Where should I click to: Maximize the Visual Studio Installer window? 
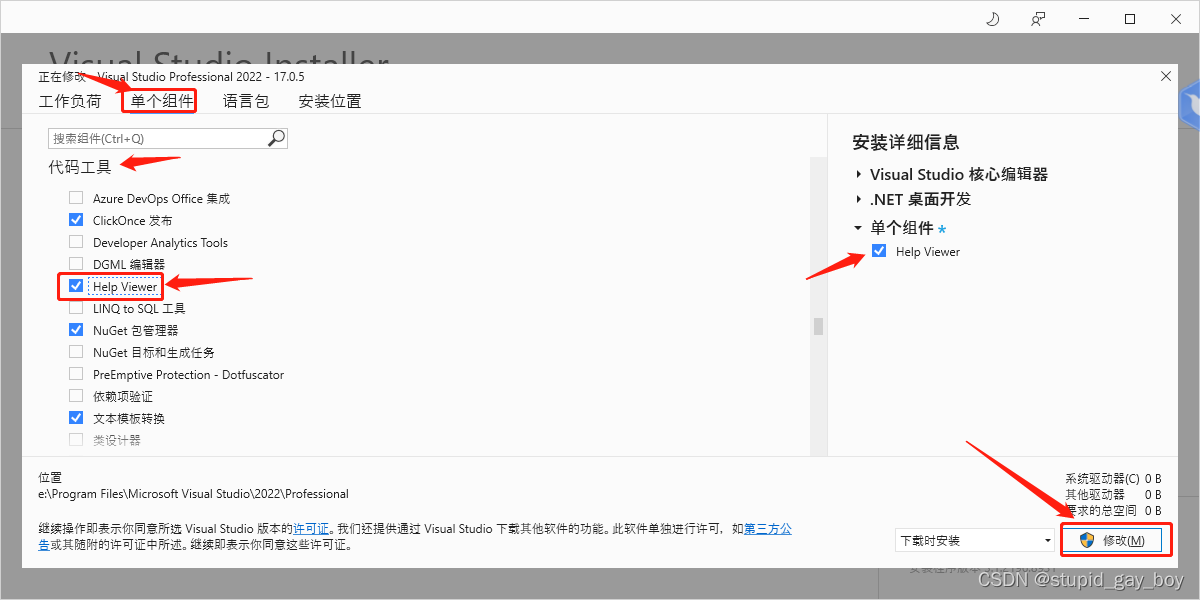click(1130, 19)
